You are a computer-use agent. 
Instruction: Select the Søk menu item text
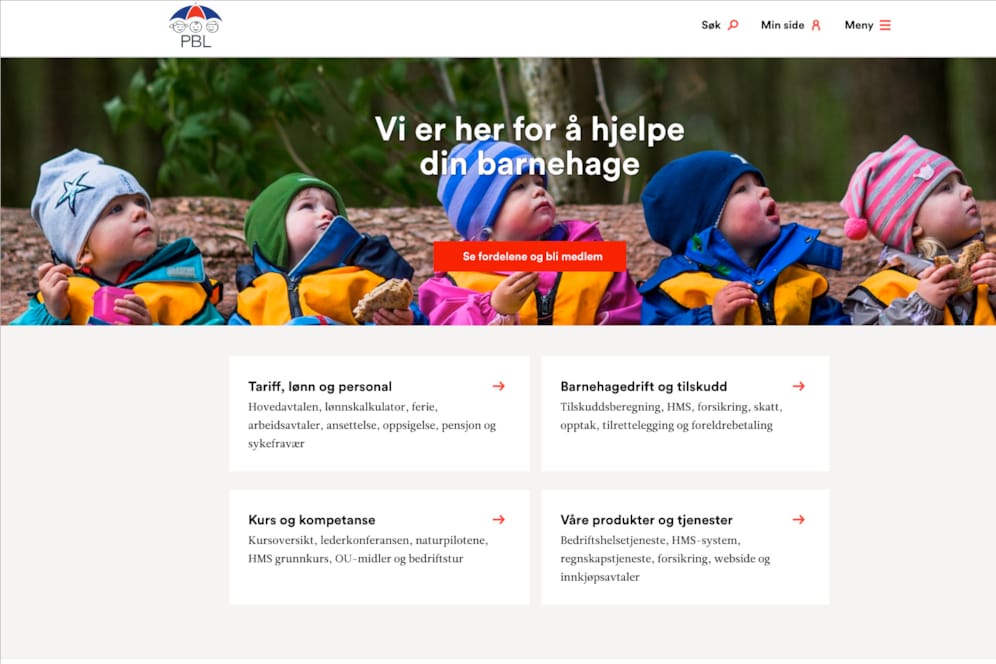click(x=711, y=25)
